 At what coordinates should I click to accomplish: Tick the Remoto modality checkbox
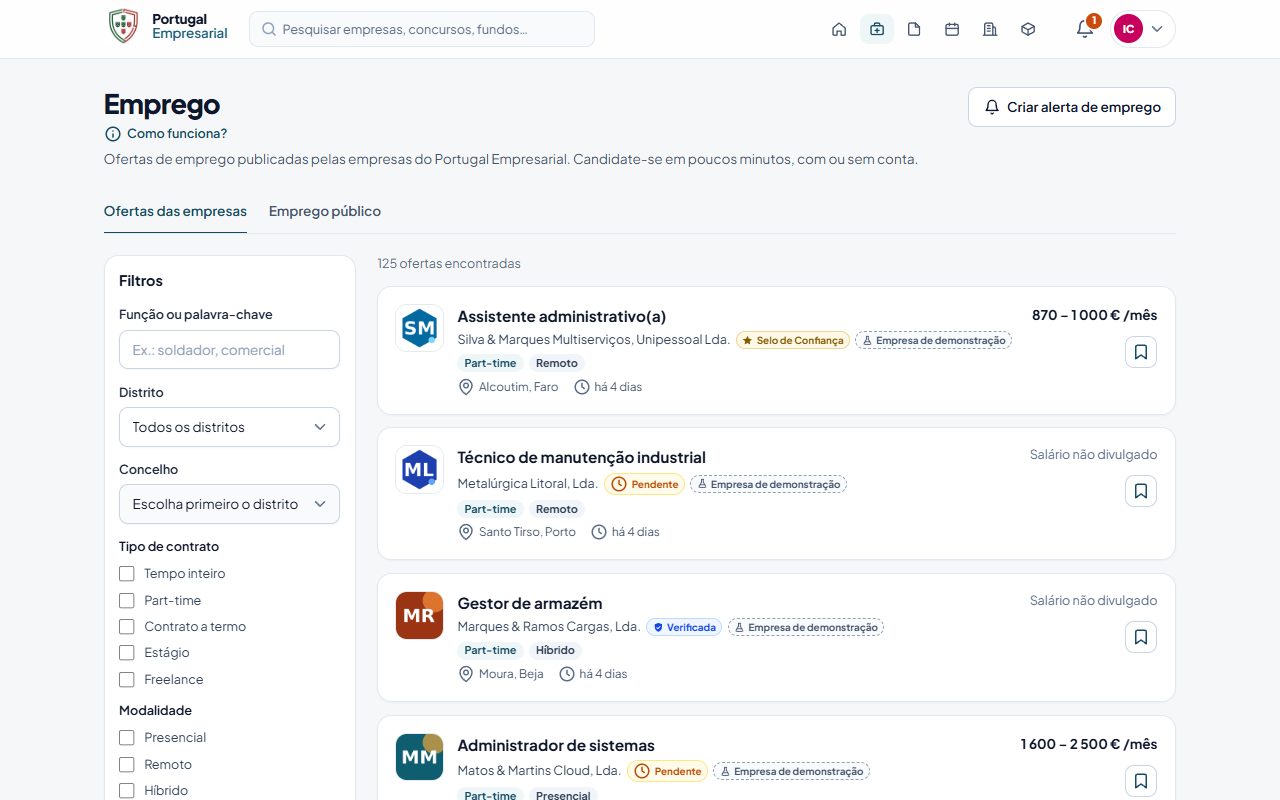pos(127,765)
